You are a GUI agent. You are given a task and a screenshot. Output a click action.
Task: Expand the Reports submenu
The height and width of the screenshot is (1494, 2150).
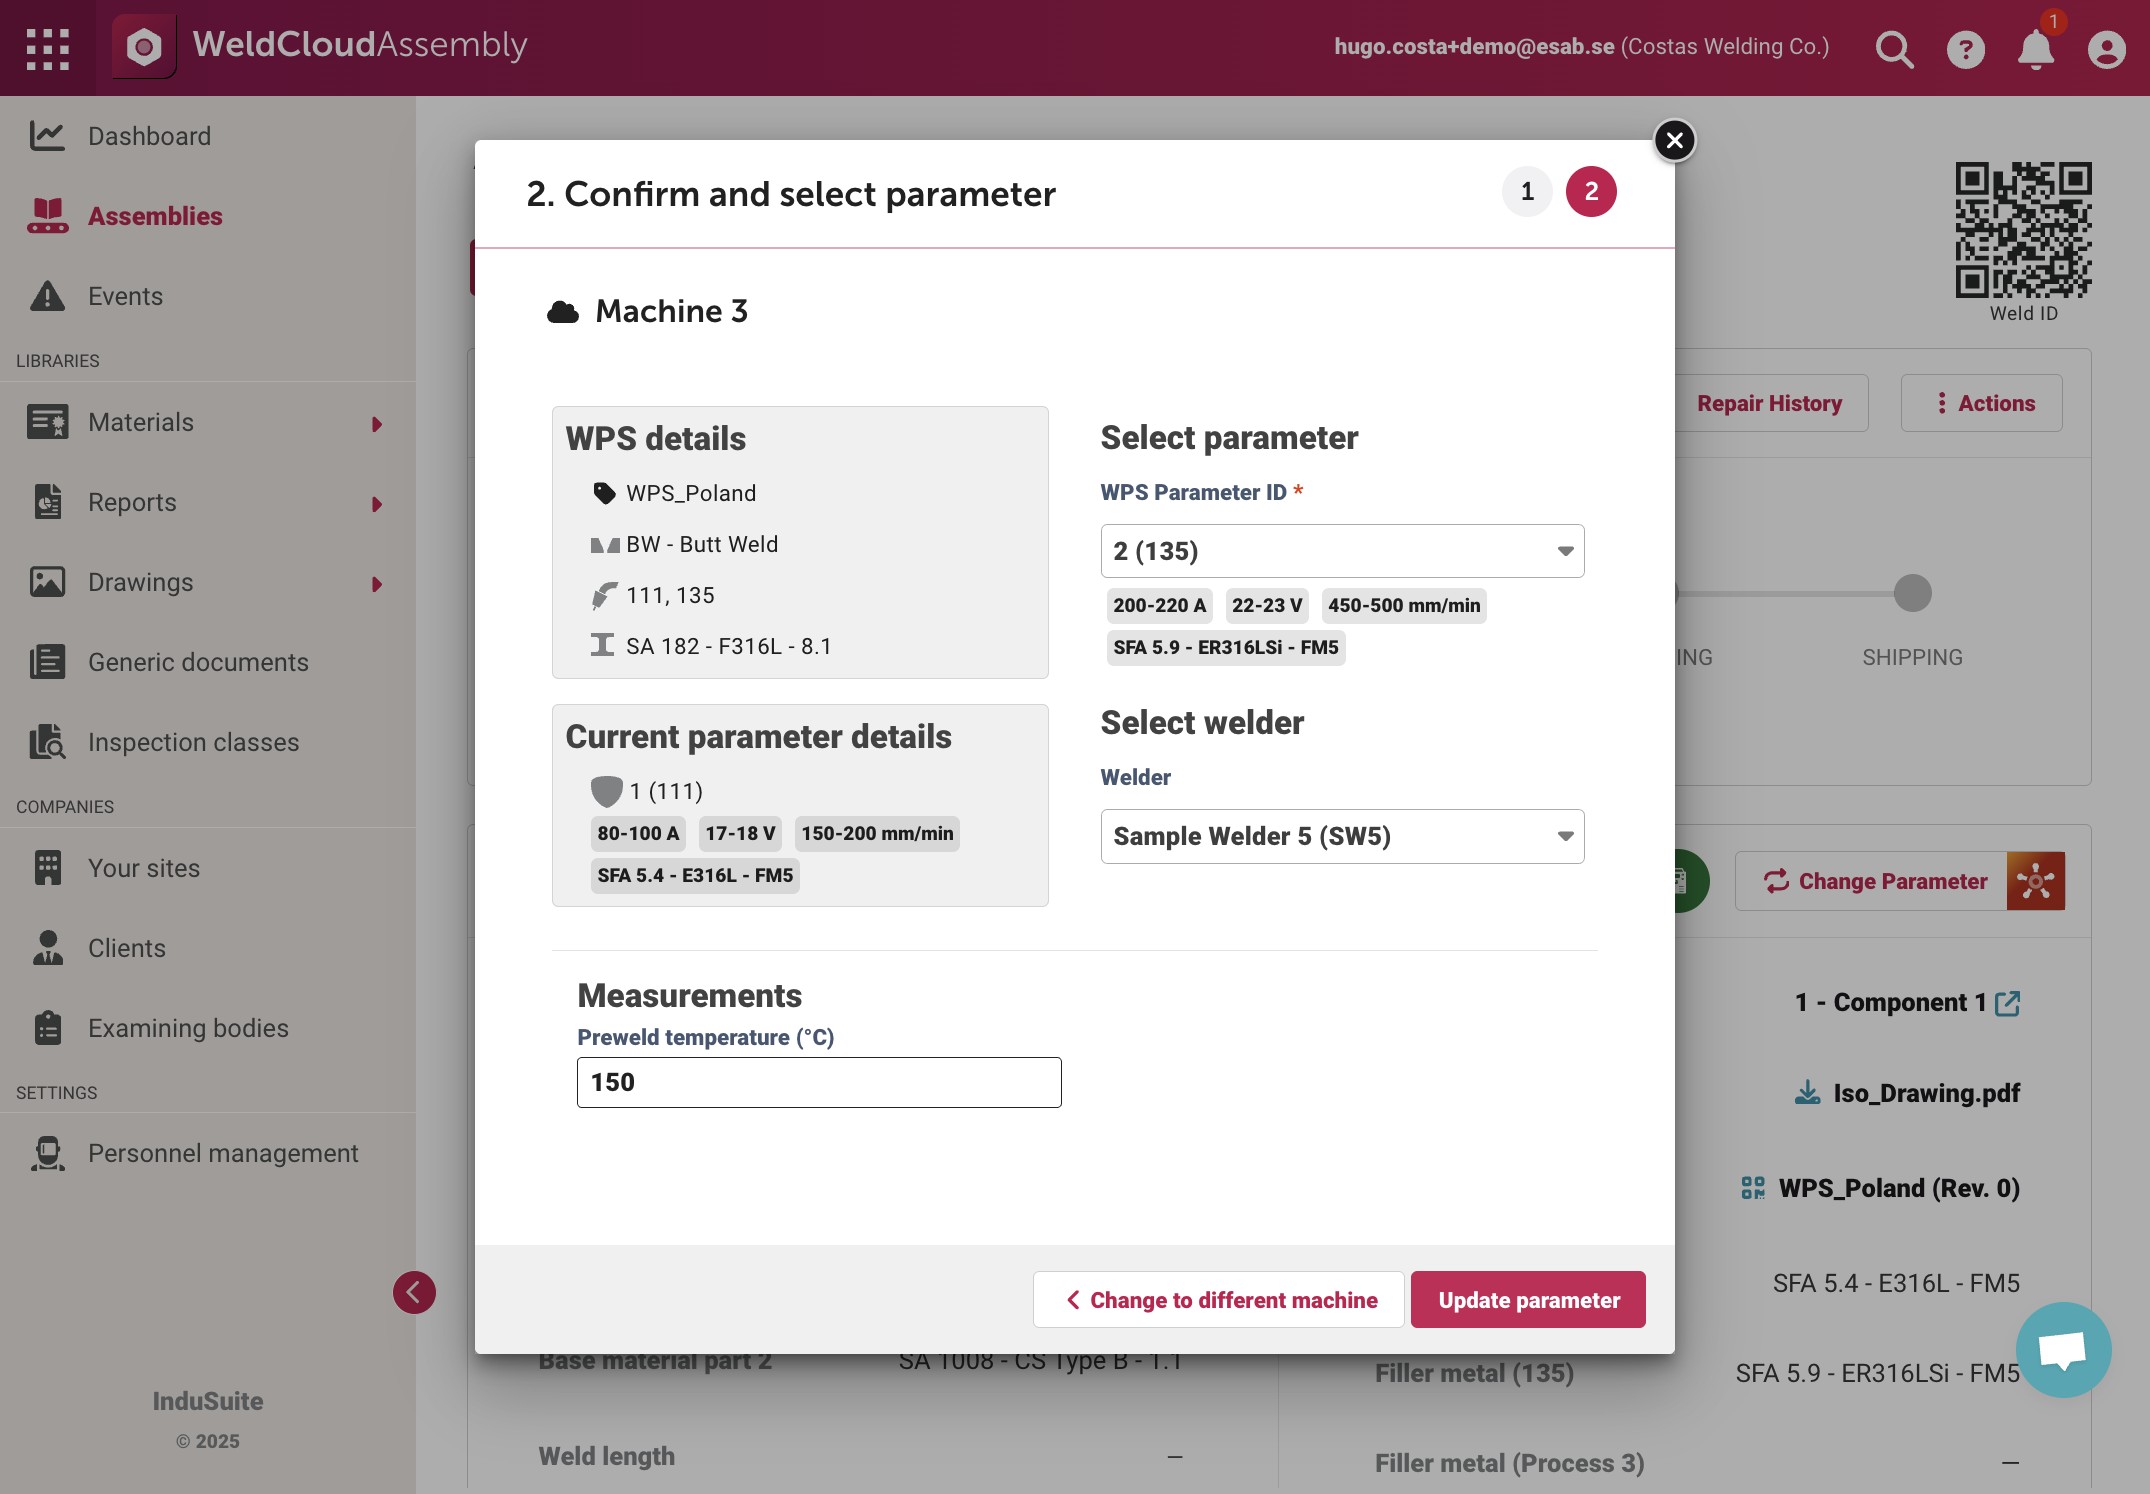click(377, 504)
